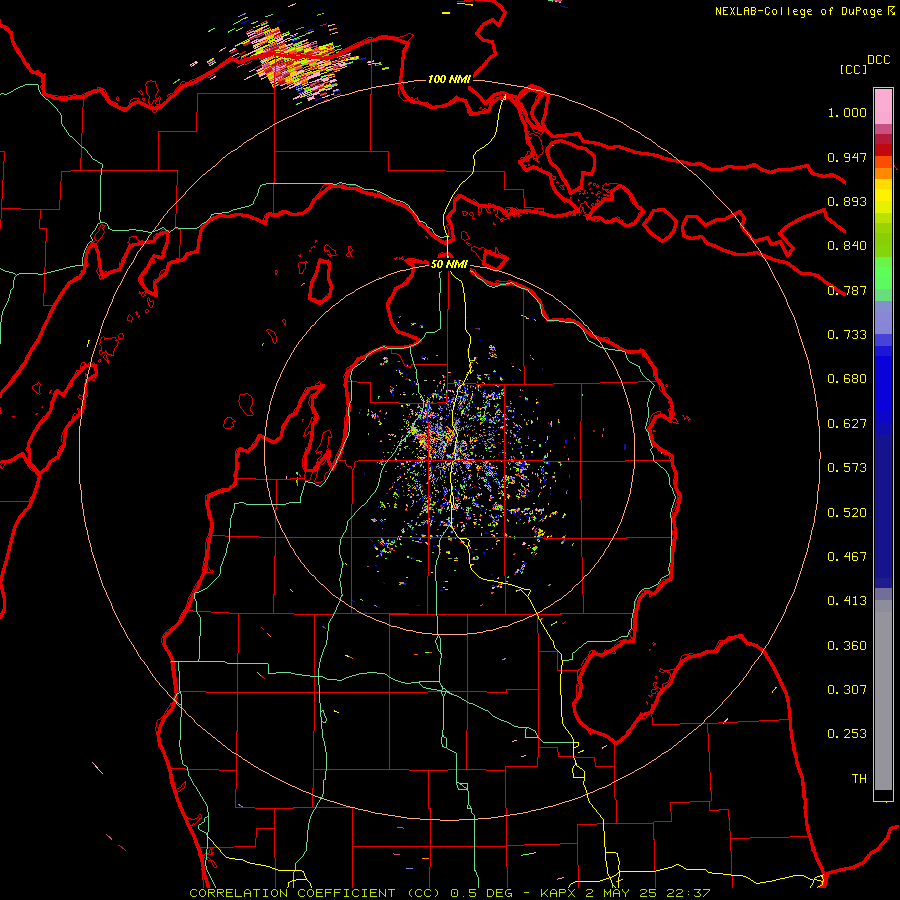
Task: Click the gray segment of the color bar
Action: (883, 695)
